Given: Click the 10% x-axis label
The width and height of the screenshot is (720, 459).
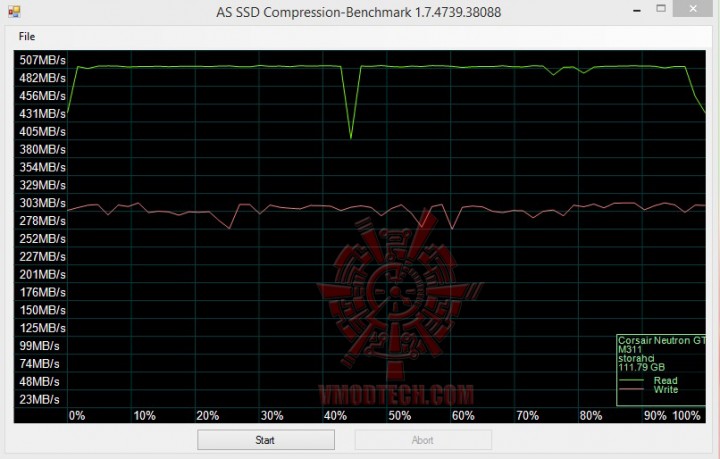Looking at the screenshot, I should coord(144,416).
